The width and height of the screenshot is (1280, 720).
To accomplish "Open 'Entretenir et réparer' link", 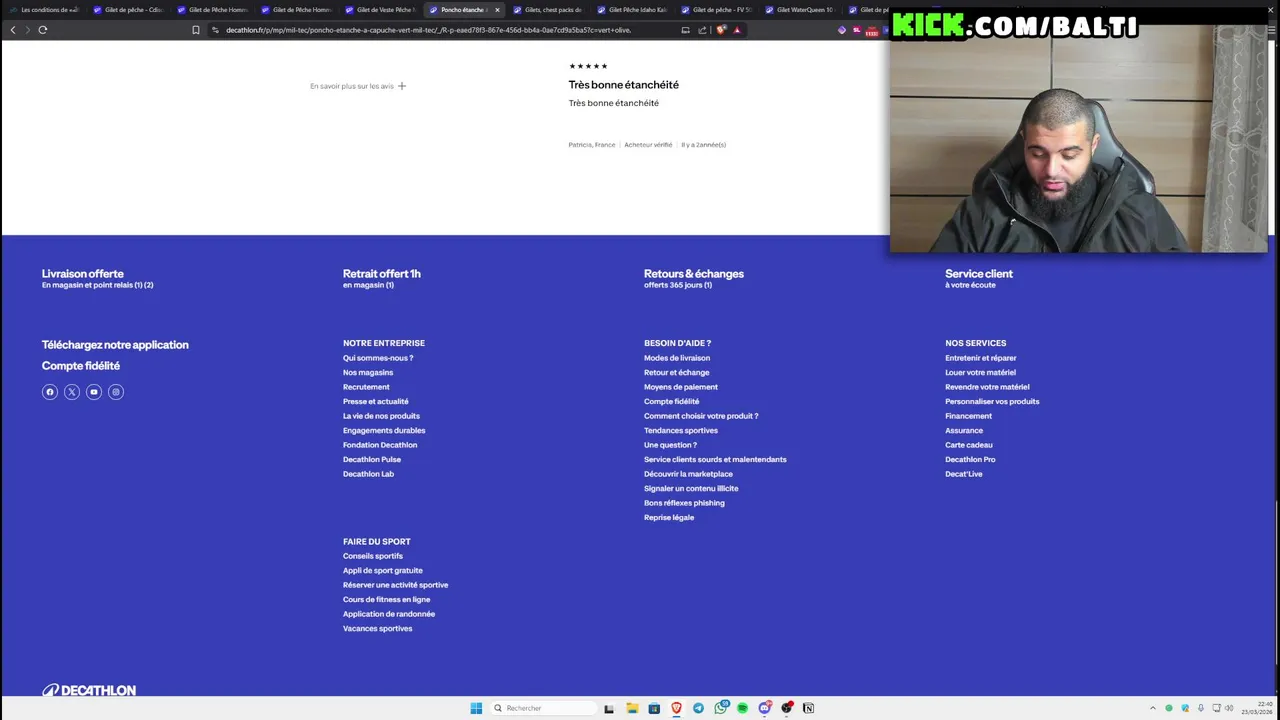I will click(x=981, y=358).
